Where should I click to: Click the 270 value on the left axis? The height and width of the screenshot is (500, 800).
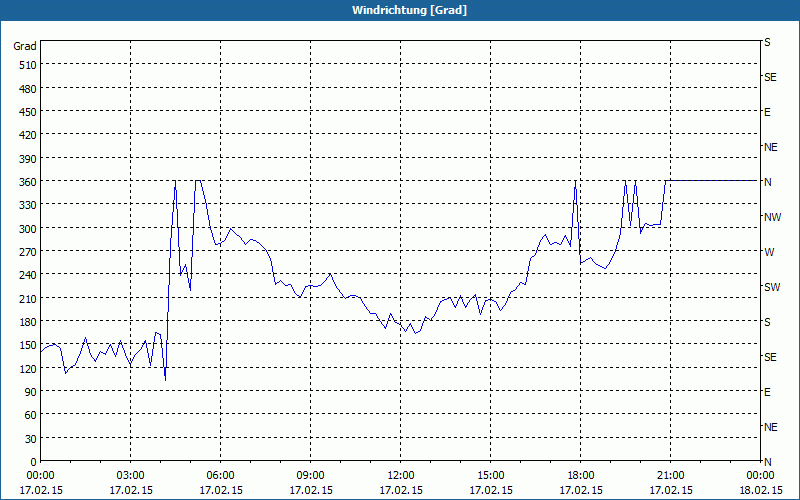click(x=25, y=252)
